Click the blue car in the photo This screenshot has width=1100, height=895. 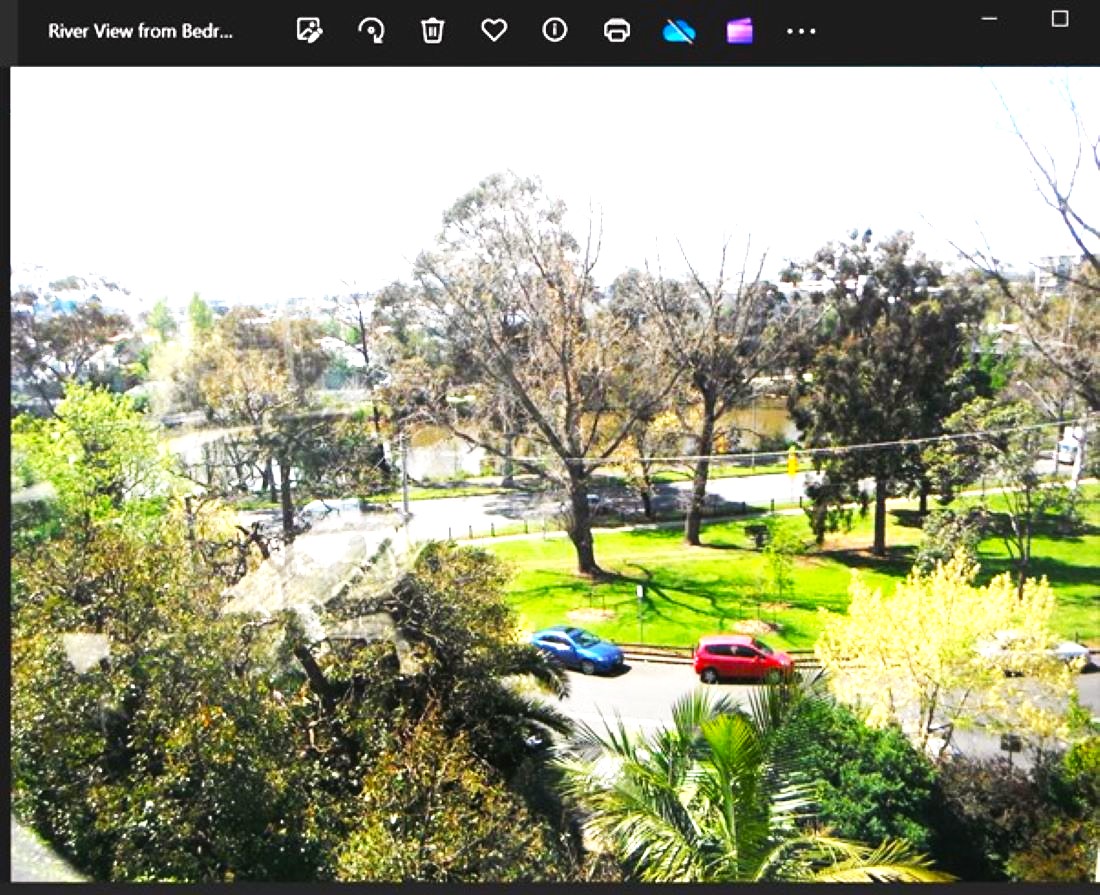[577, 649]
